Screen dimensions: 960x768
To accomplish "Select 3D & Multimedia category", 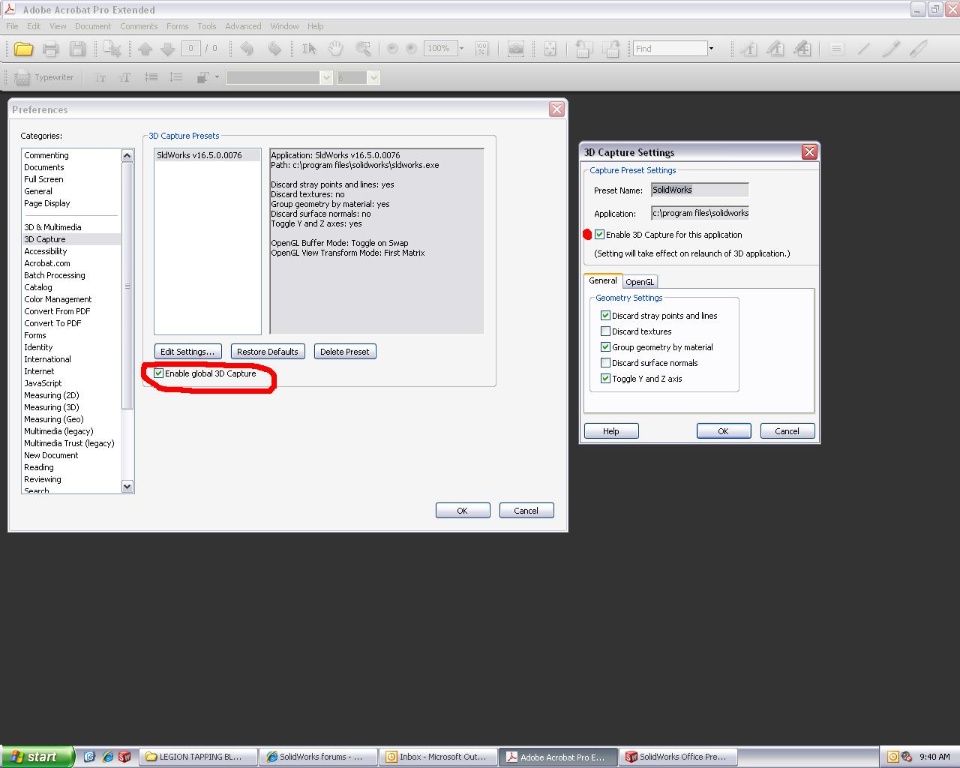I will tap(53, 227).
